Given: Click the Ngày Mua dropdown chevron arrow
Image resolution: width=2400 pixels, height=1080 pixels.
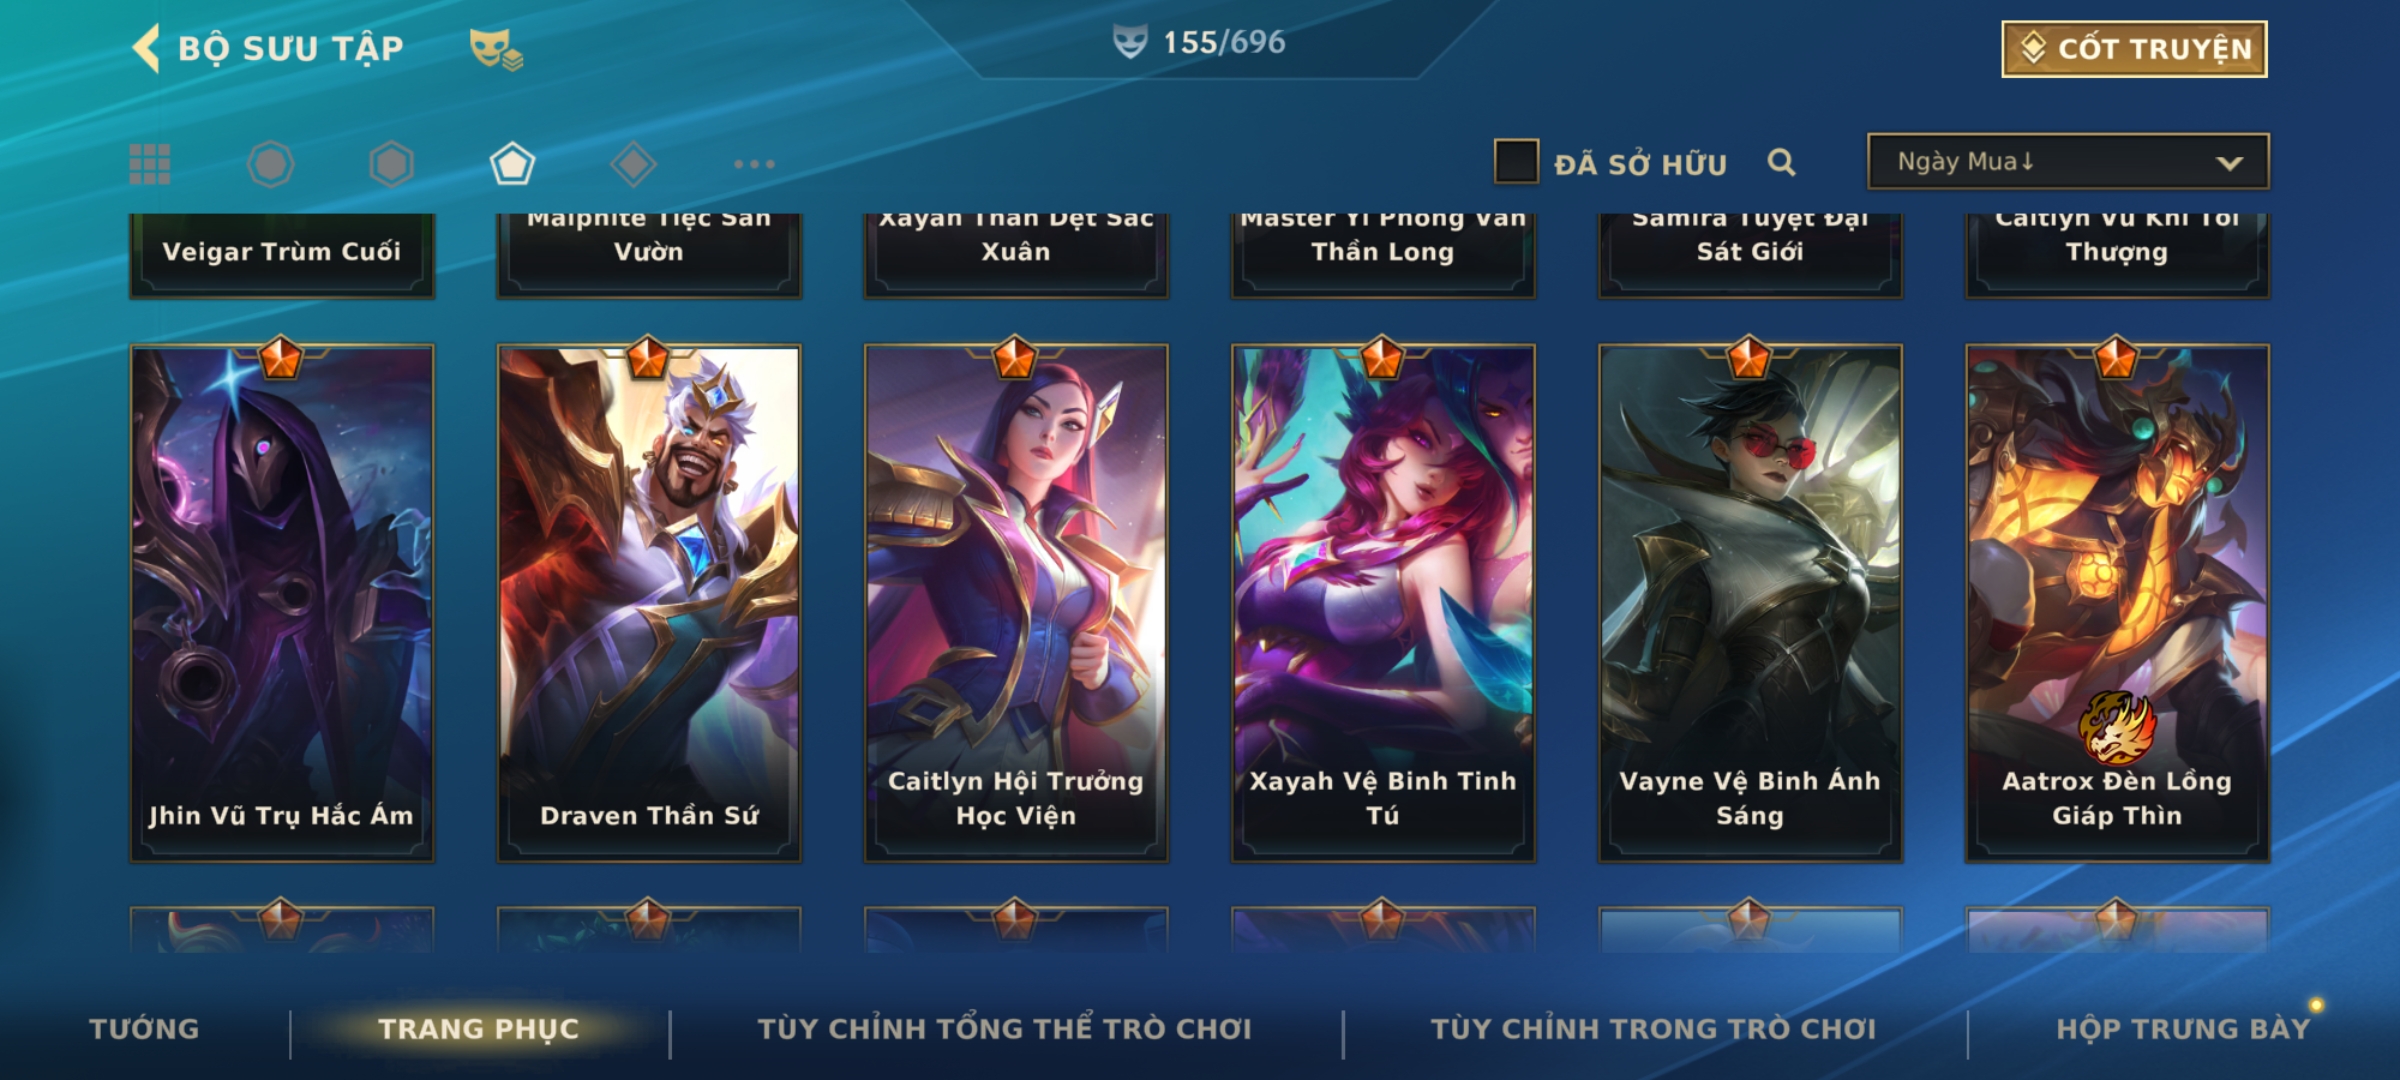Looking at the screenshot, I should coord(2229,163).
